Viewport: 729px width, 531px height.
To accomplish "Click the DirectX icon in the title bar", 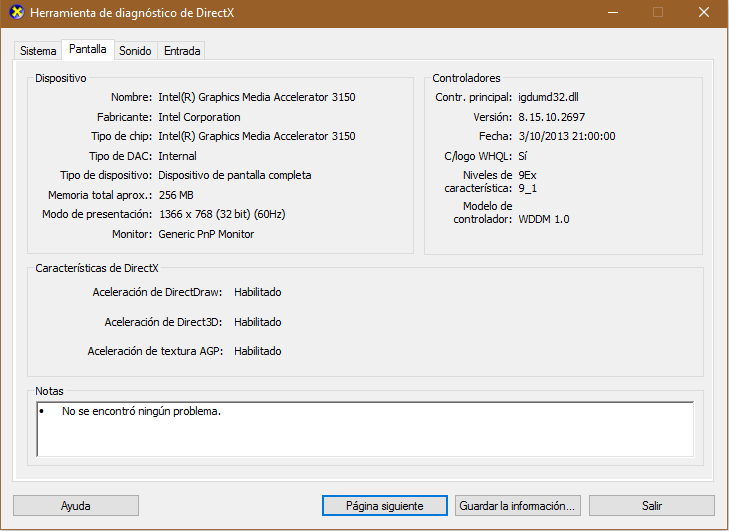I will [x=16, y=12].
